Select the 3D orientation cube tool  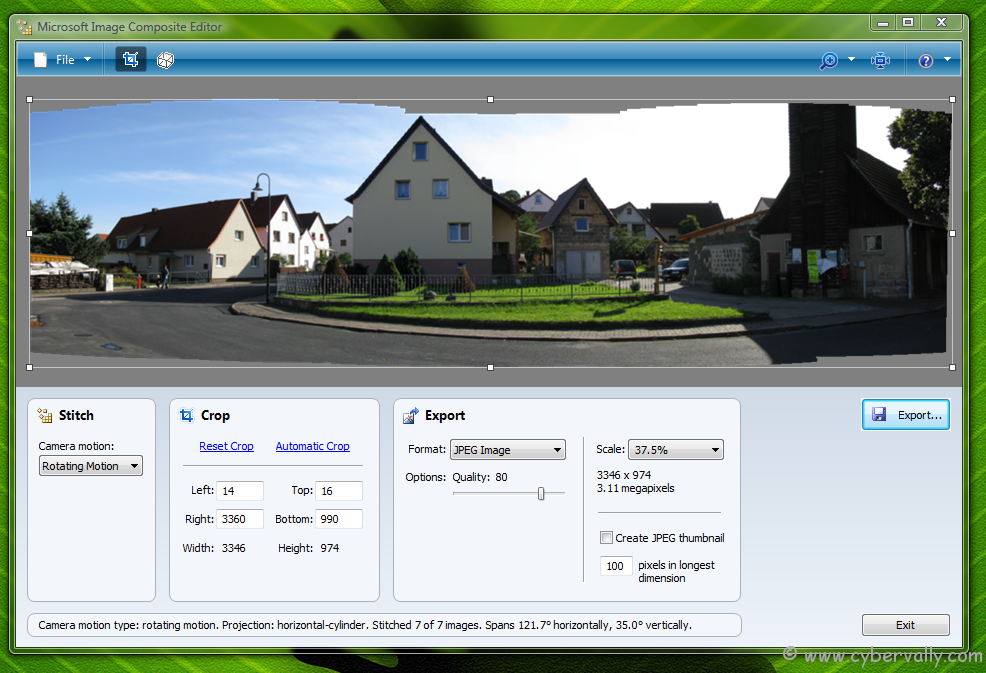[x=165, y=60]
